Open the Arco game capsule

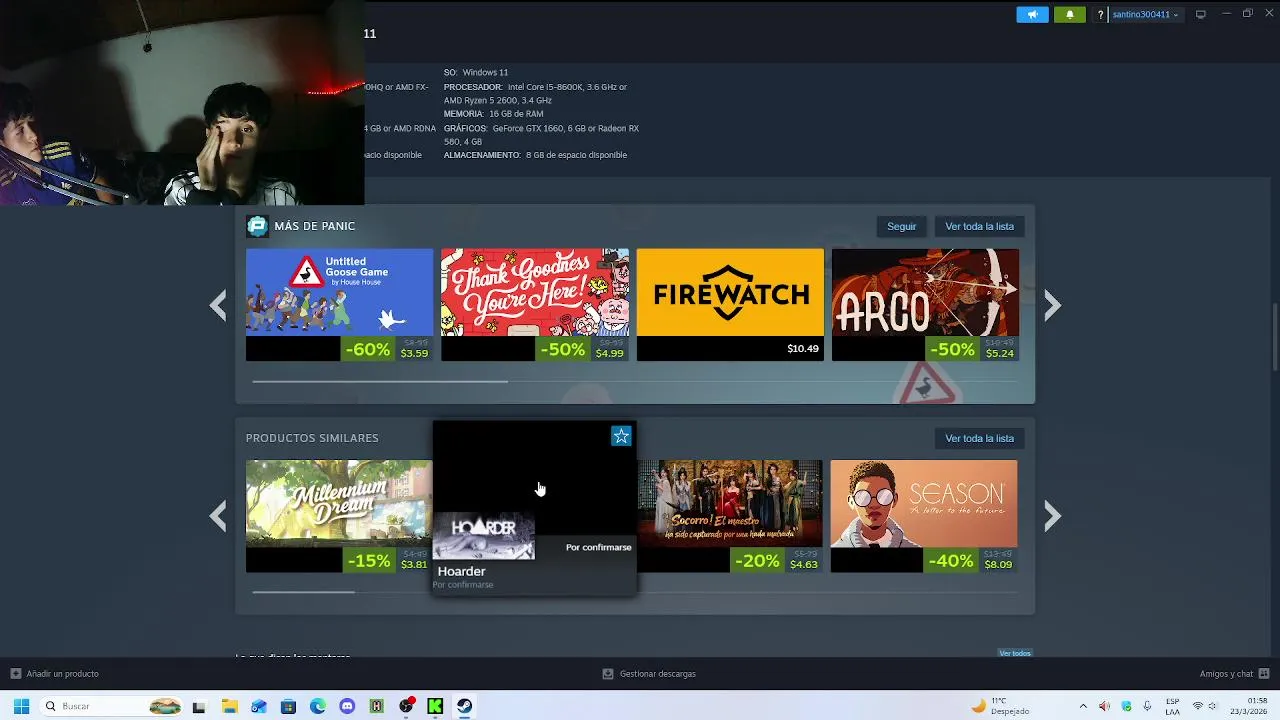coord(925,291)
